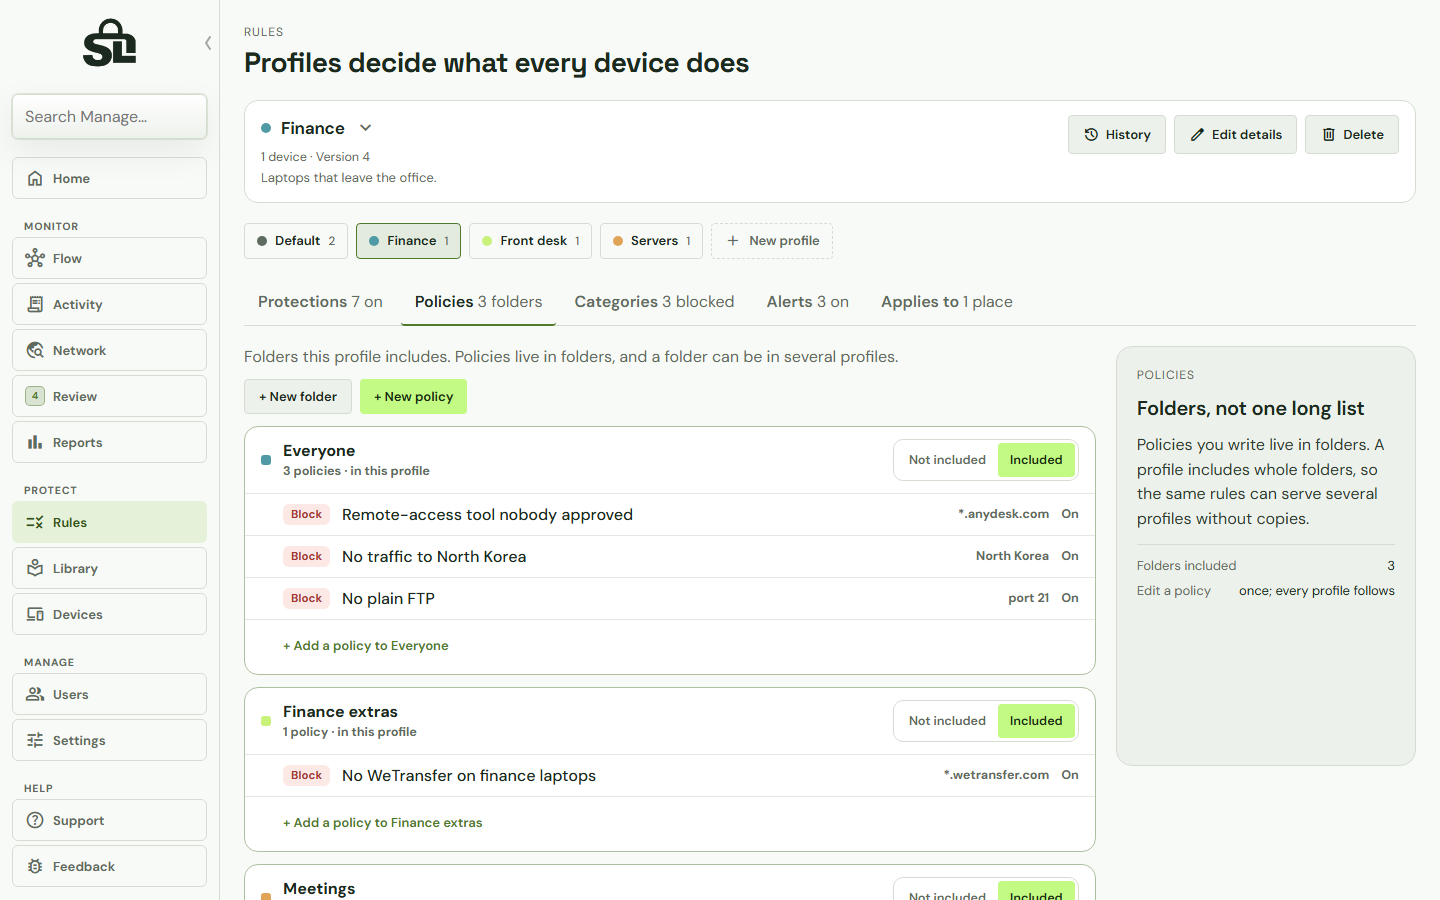Click the Support question mark icon
Image resolution: width=1440 pixels, height=900 pixels.
35,820
